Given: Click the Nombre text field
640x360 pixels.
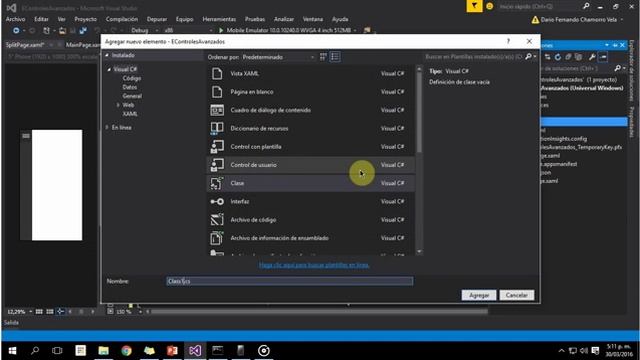Looking at the screenshot, I should click(x=289, y=281).
